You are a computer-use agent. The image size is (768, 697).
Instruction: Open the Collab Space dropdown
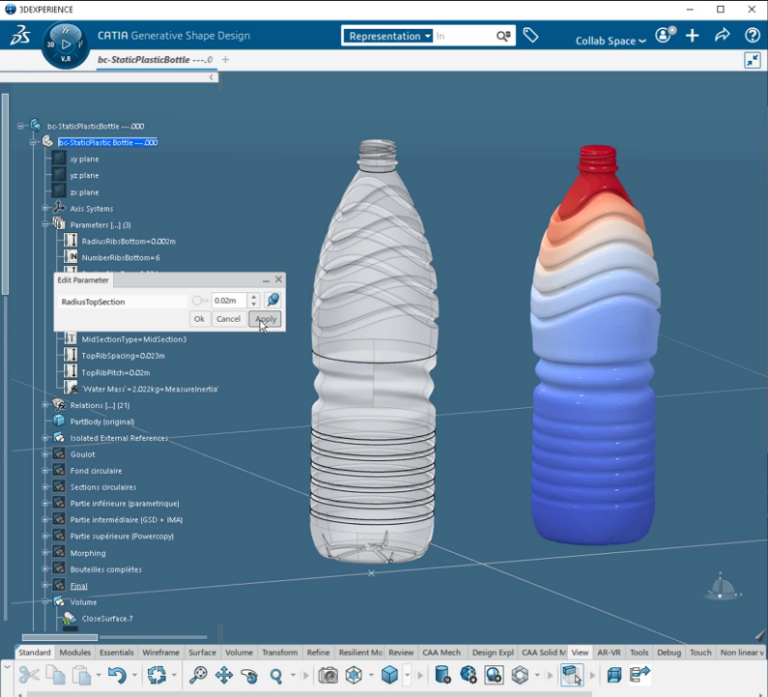pyautogui.click(x=610, y=41)
